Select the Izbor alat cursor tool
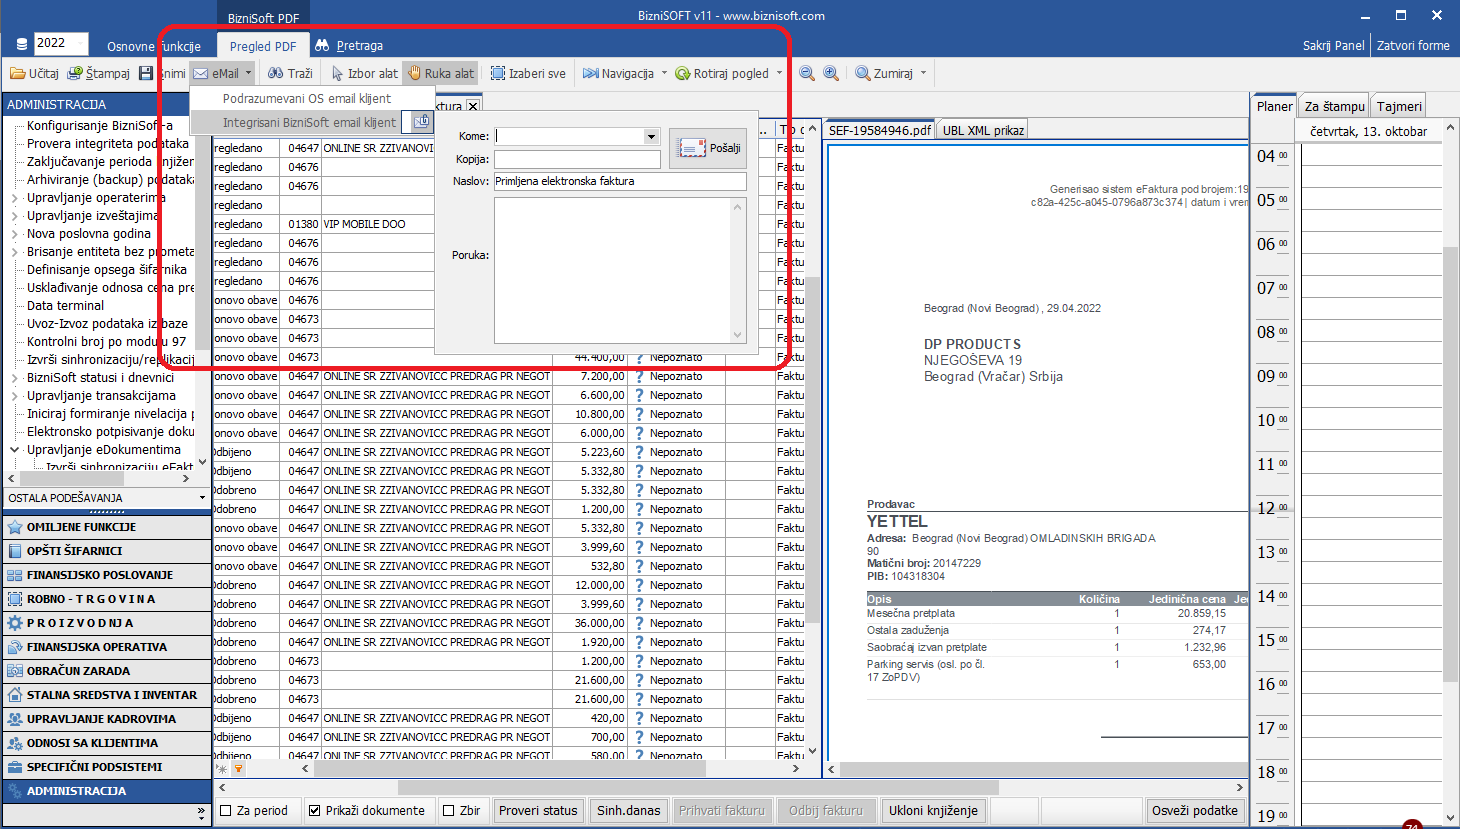Screen dimensions: 1460x829 tap(337, 73)
